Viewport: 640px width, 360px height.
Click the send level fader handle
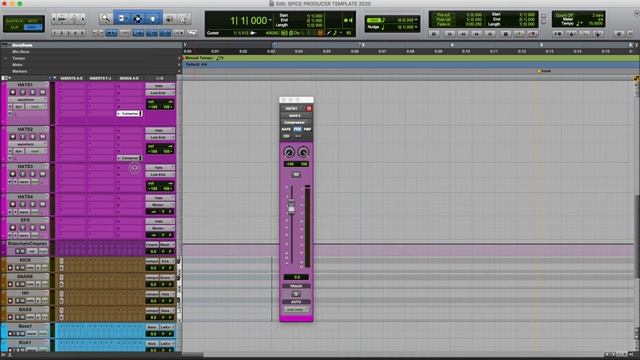pos(291,207)
